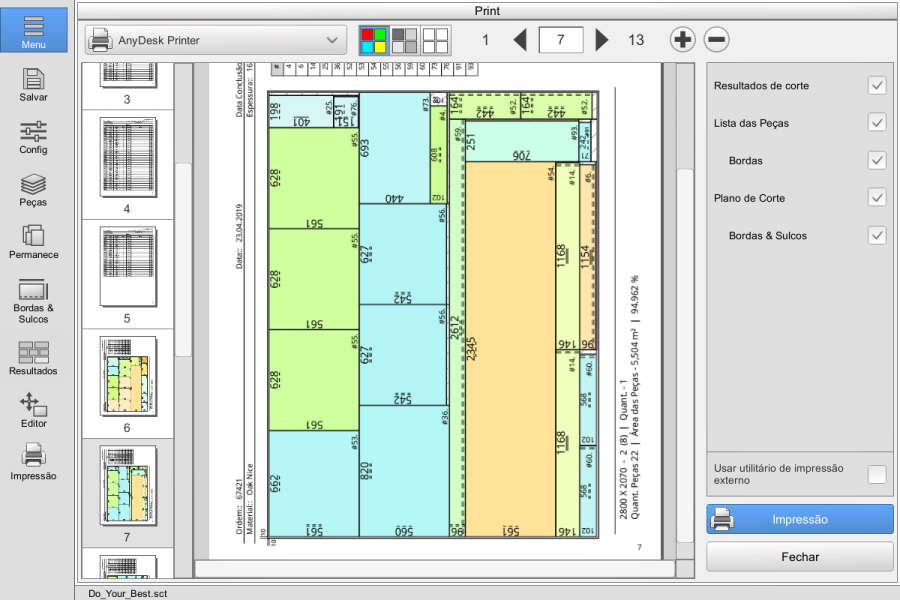Zoom out with minus button
This screenshot has width=900, height=600.
[x=716, y=40]
